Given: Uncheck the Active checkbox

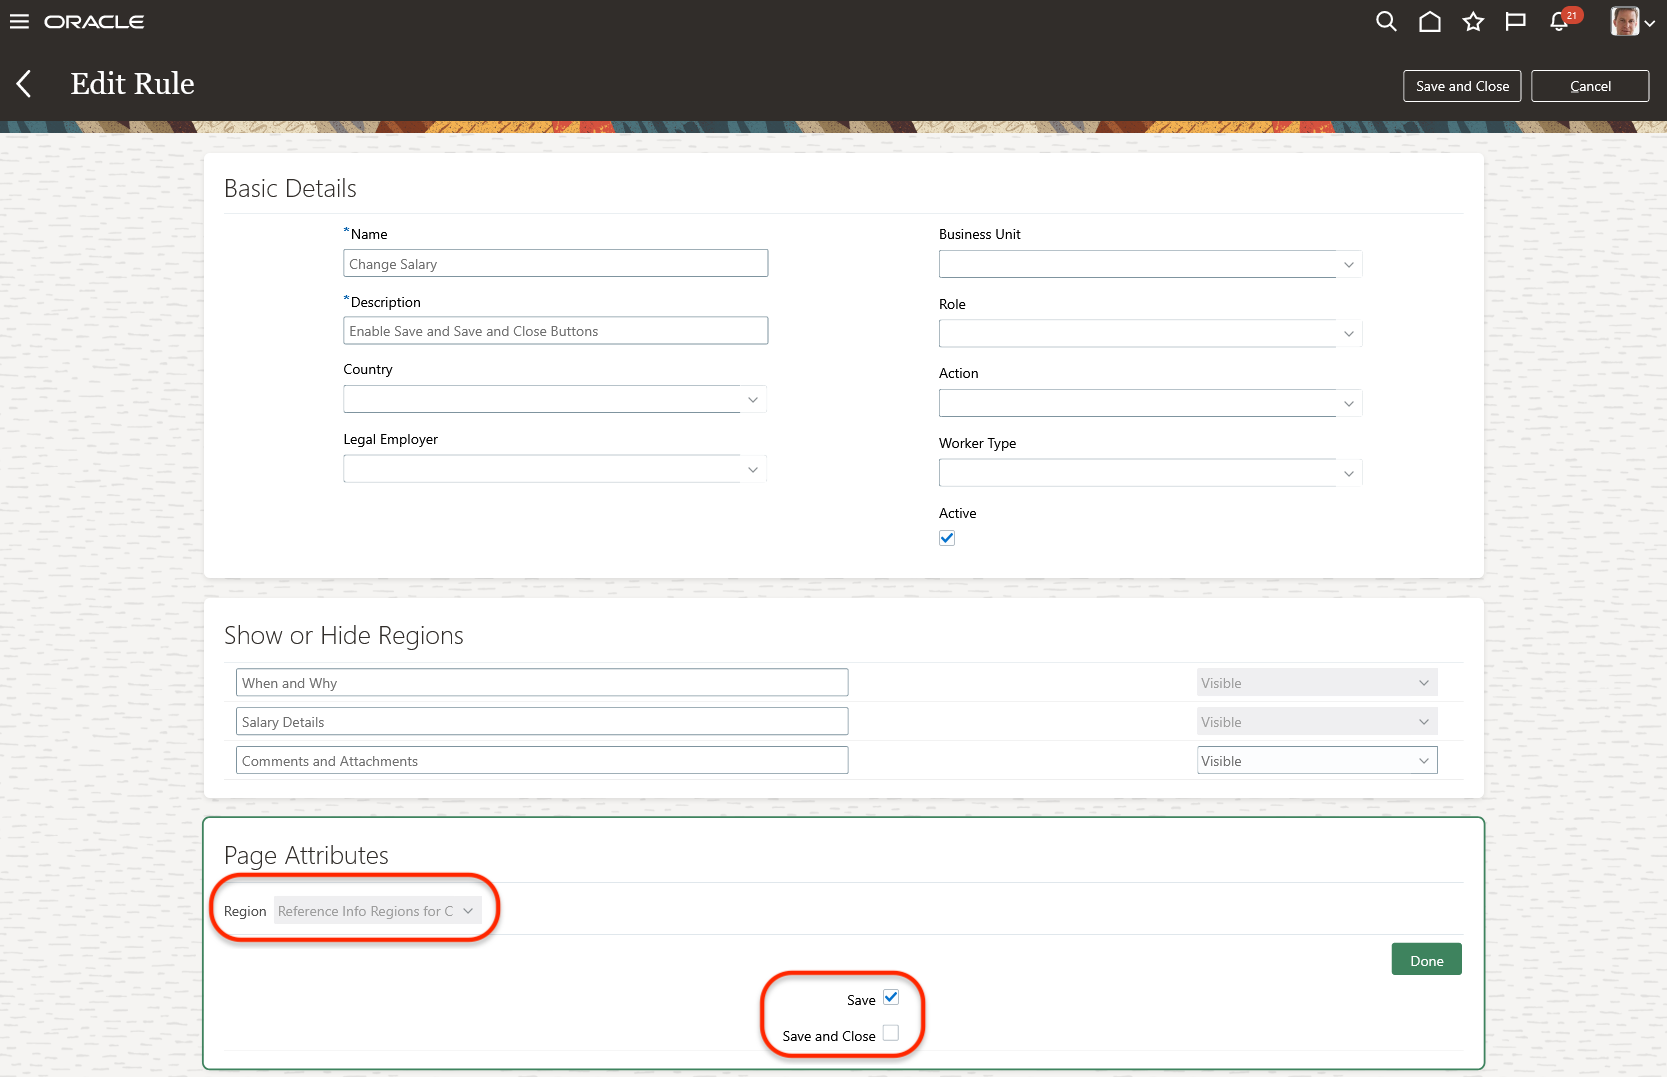Looking at the screenshot, I should click(x=947, y=538).
